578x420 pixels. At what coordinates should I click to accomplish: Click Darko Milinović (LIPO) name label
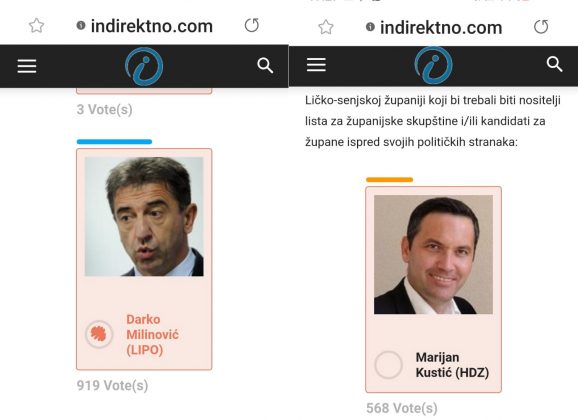152,334
